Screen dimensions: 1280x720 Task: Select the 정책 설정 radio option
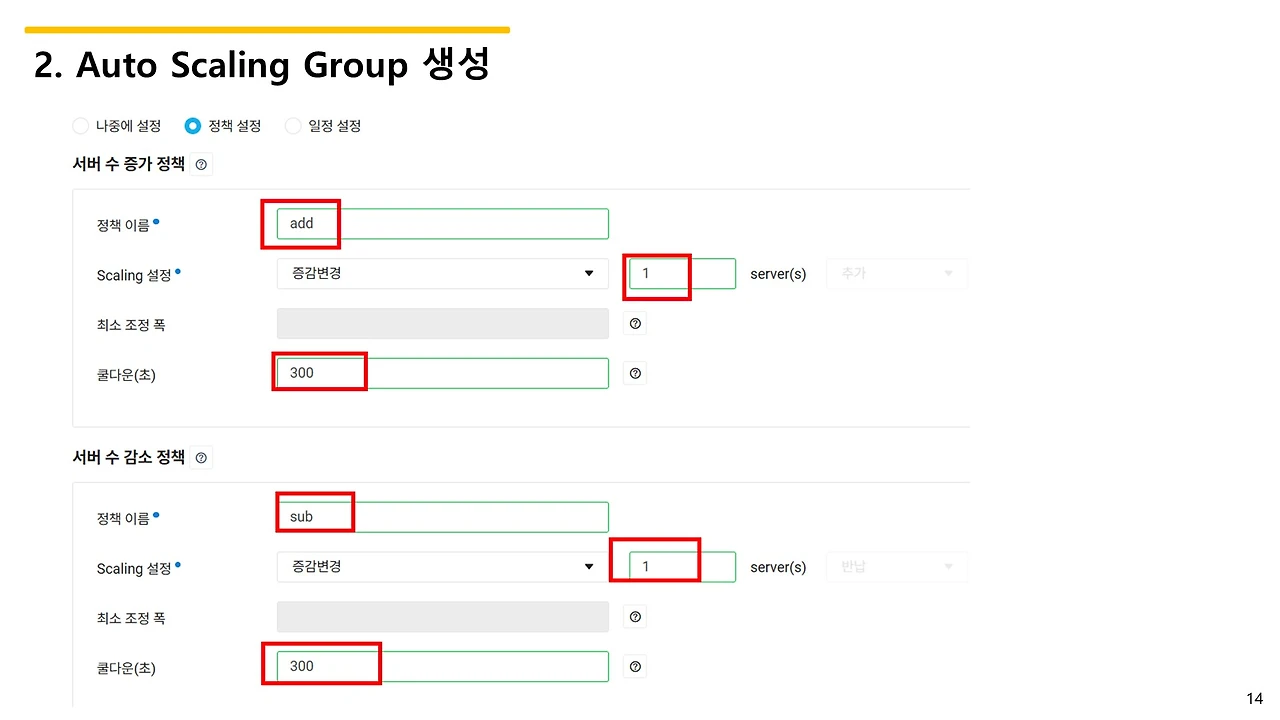click(x=193, y=126)
